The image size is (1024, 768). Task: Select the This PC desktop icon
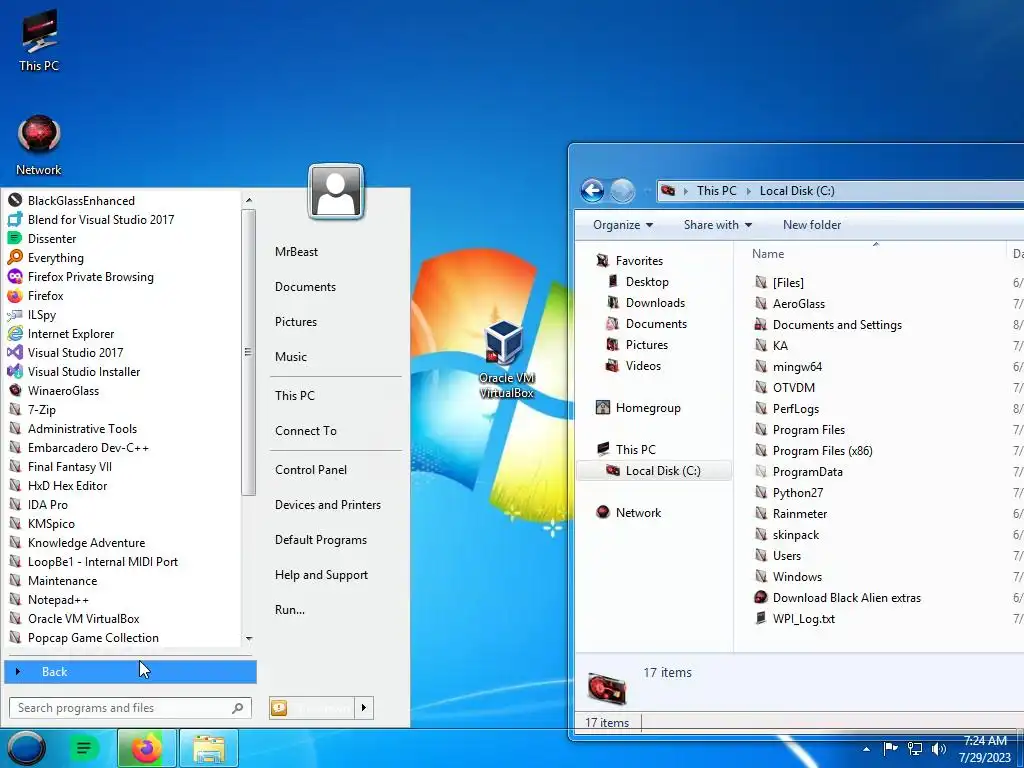[39, 40]
